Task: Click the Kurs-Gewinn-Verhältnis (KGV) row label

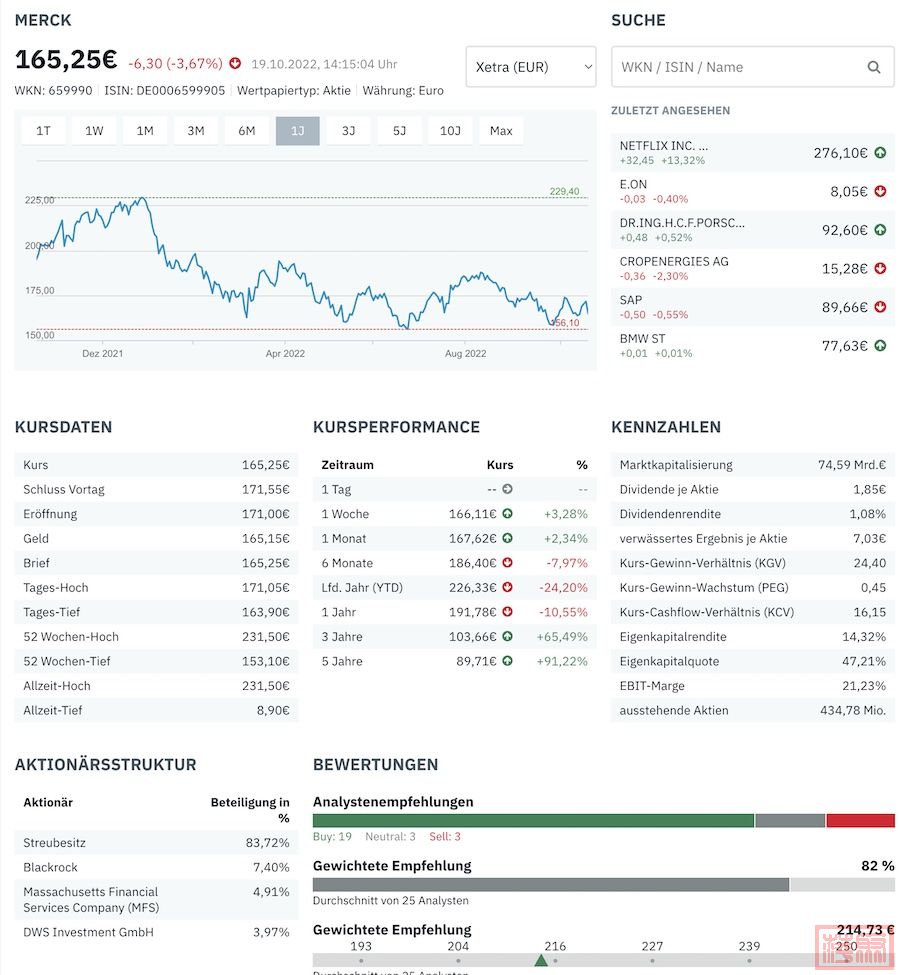Action: click(x=702, y=563)
